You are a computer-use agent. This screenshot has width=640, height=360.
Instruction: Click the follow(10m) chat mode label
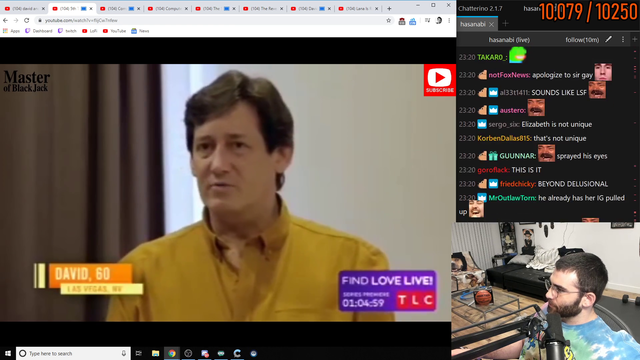coord(582,40)
